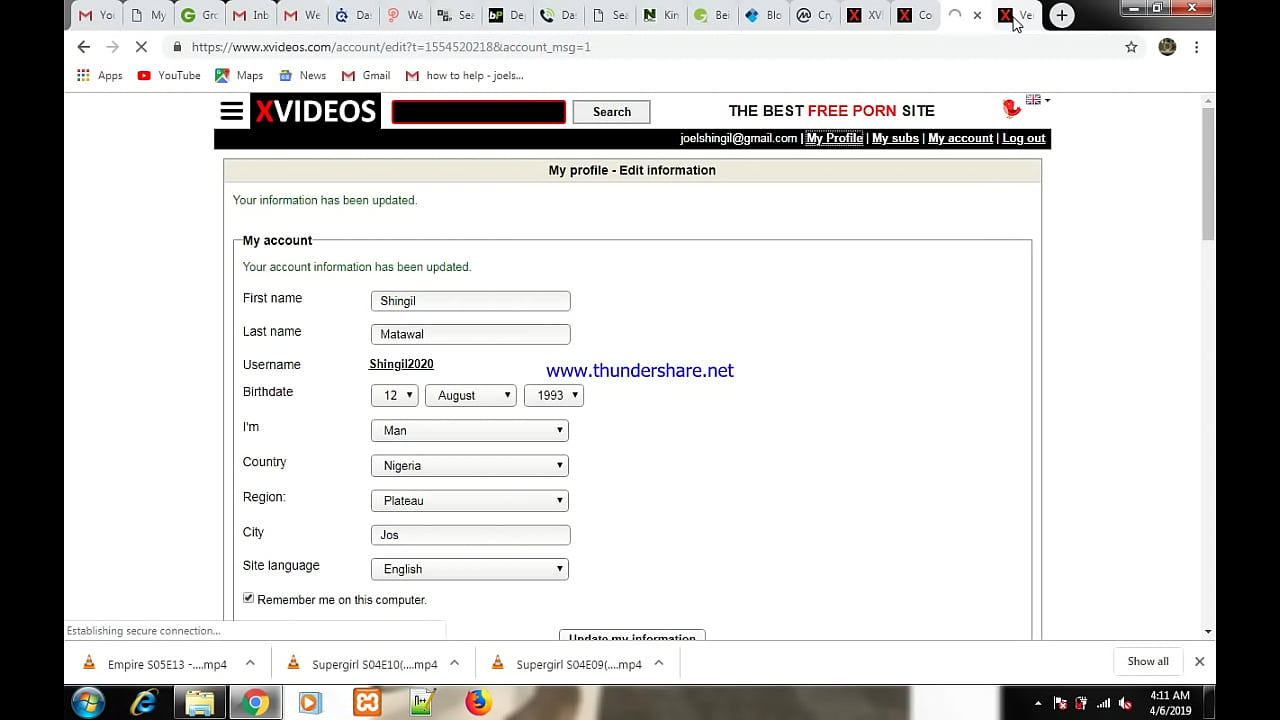The height and width of the screenshot is (720, 1280).
Task: Open the Region dropdown showing Plateau
Action: click(469, 500)
